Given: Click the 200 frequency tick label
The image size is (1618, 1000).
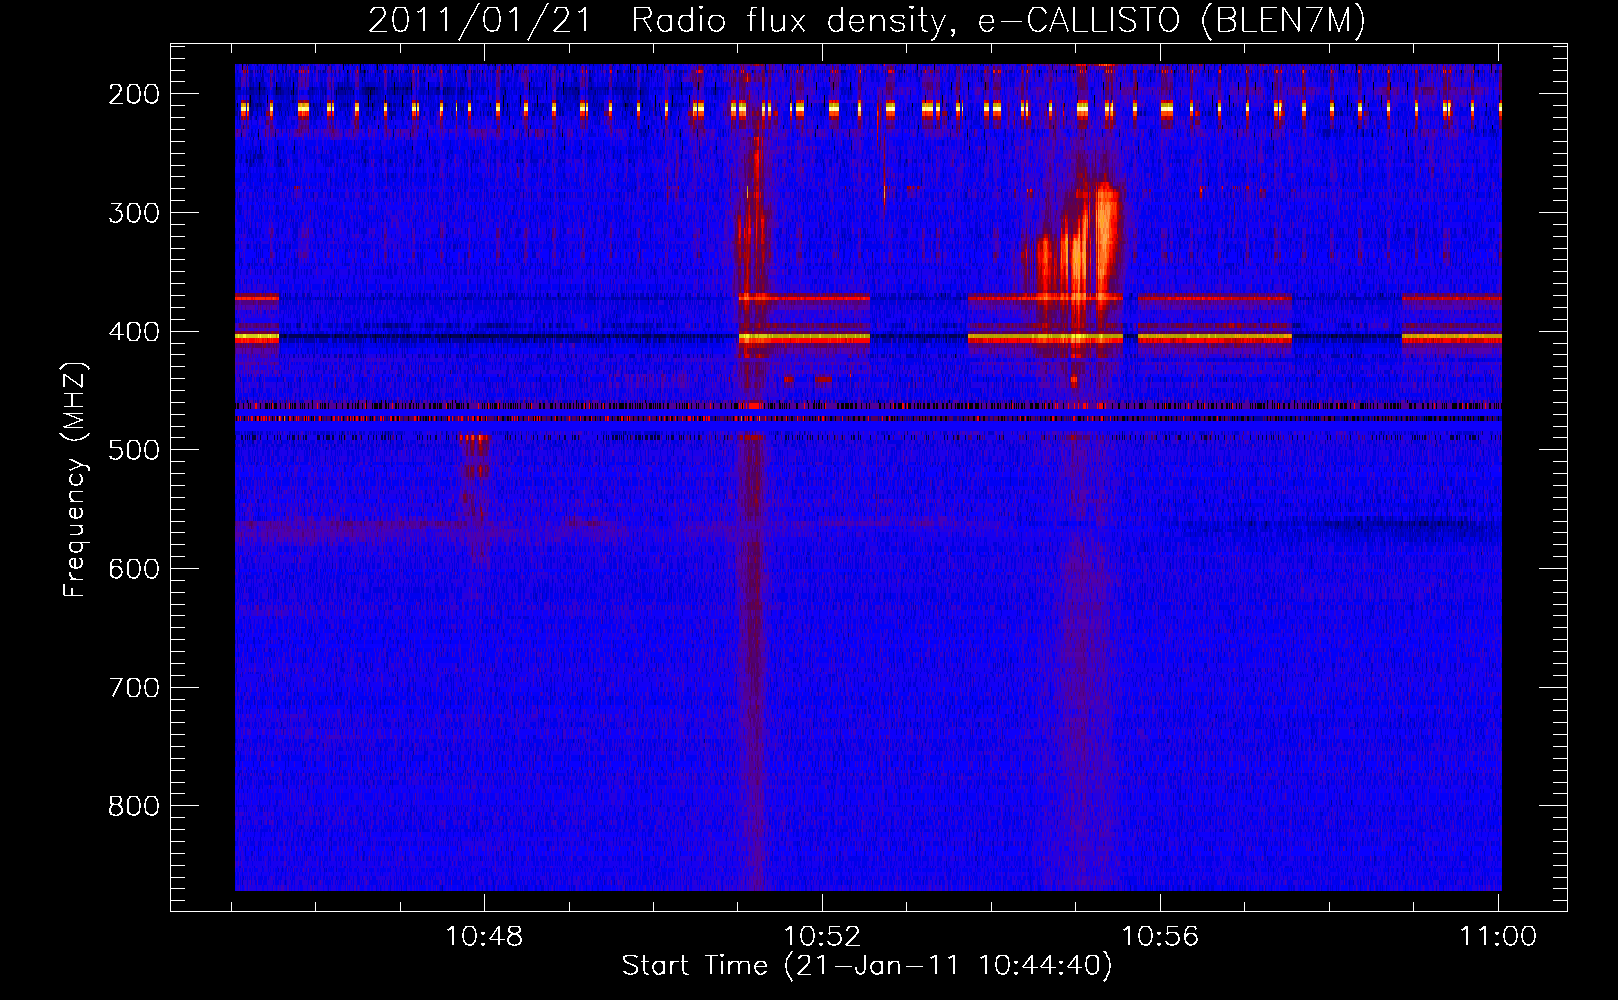Looking at the screenshot, I should pyautogui.click(x=134, y=94).
